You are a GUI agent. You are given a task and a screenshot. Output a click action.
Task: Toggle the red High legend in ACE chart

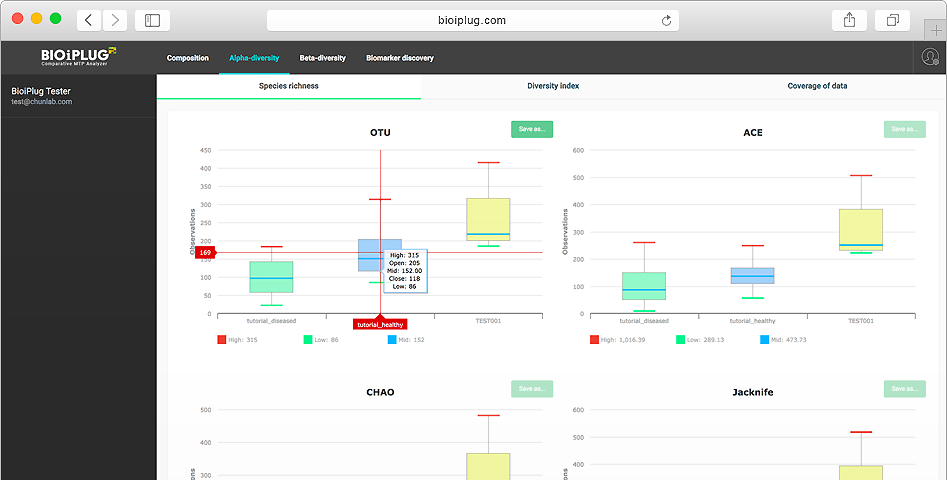594,340
